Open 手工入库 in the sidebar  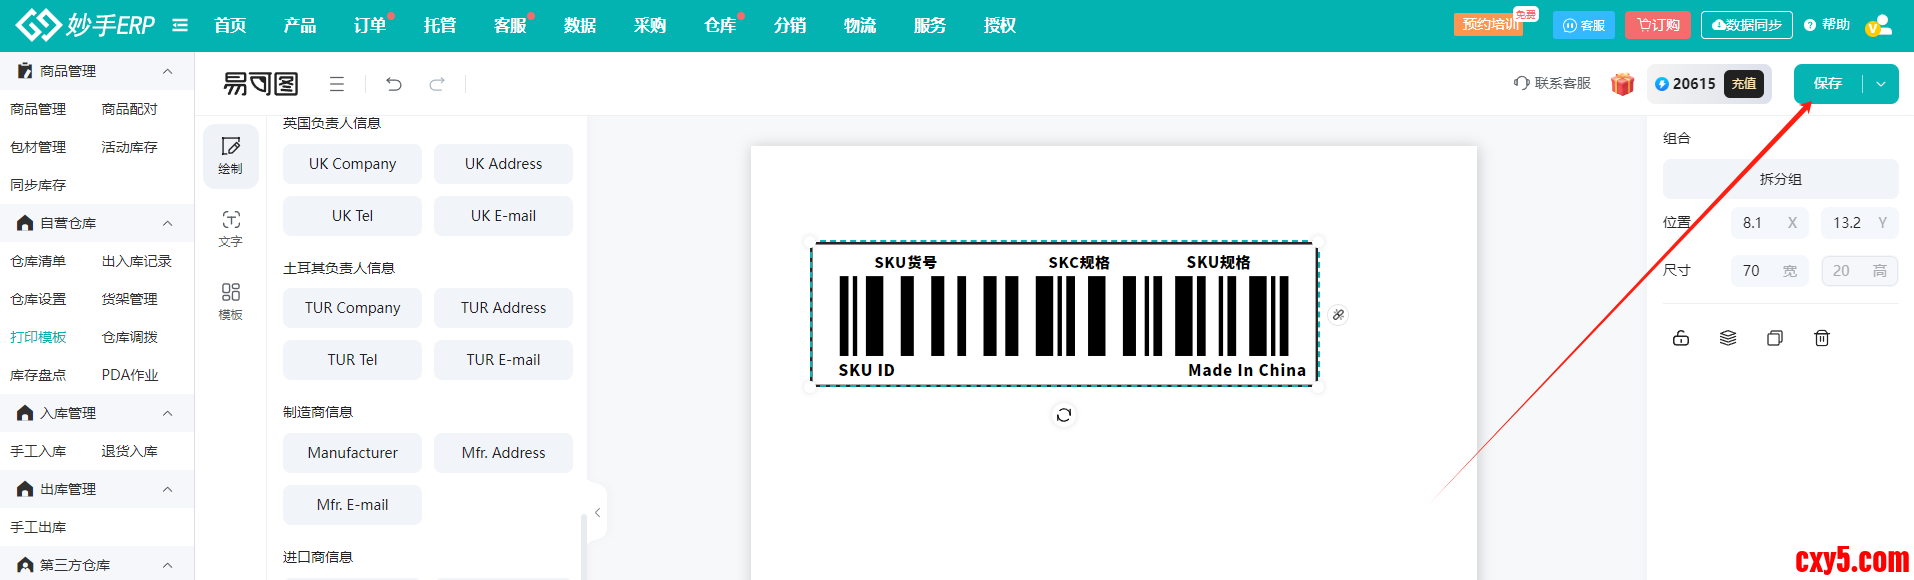(38, 451)
